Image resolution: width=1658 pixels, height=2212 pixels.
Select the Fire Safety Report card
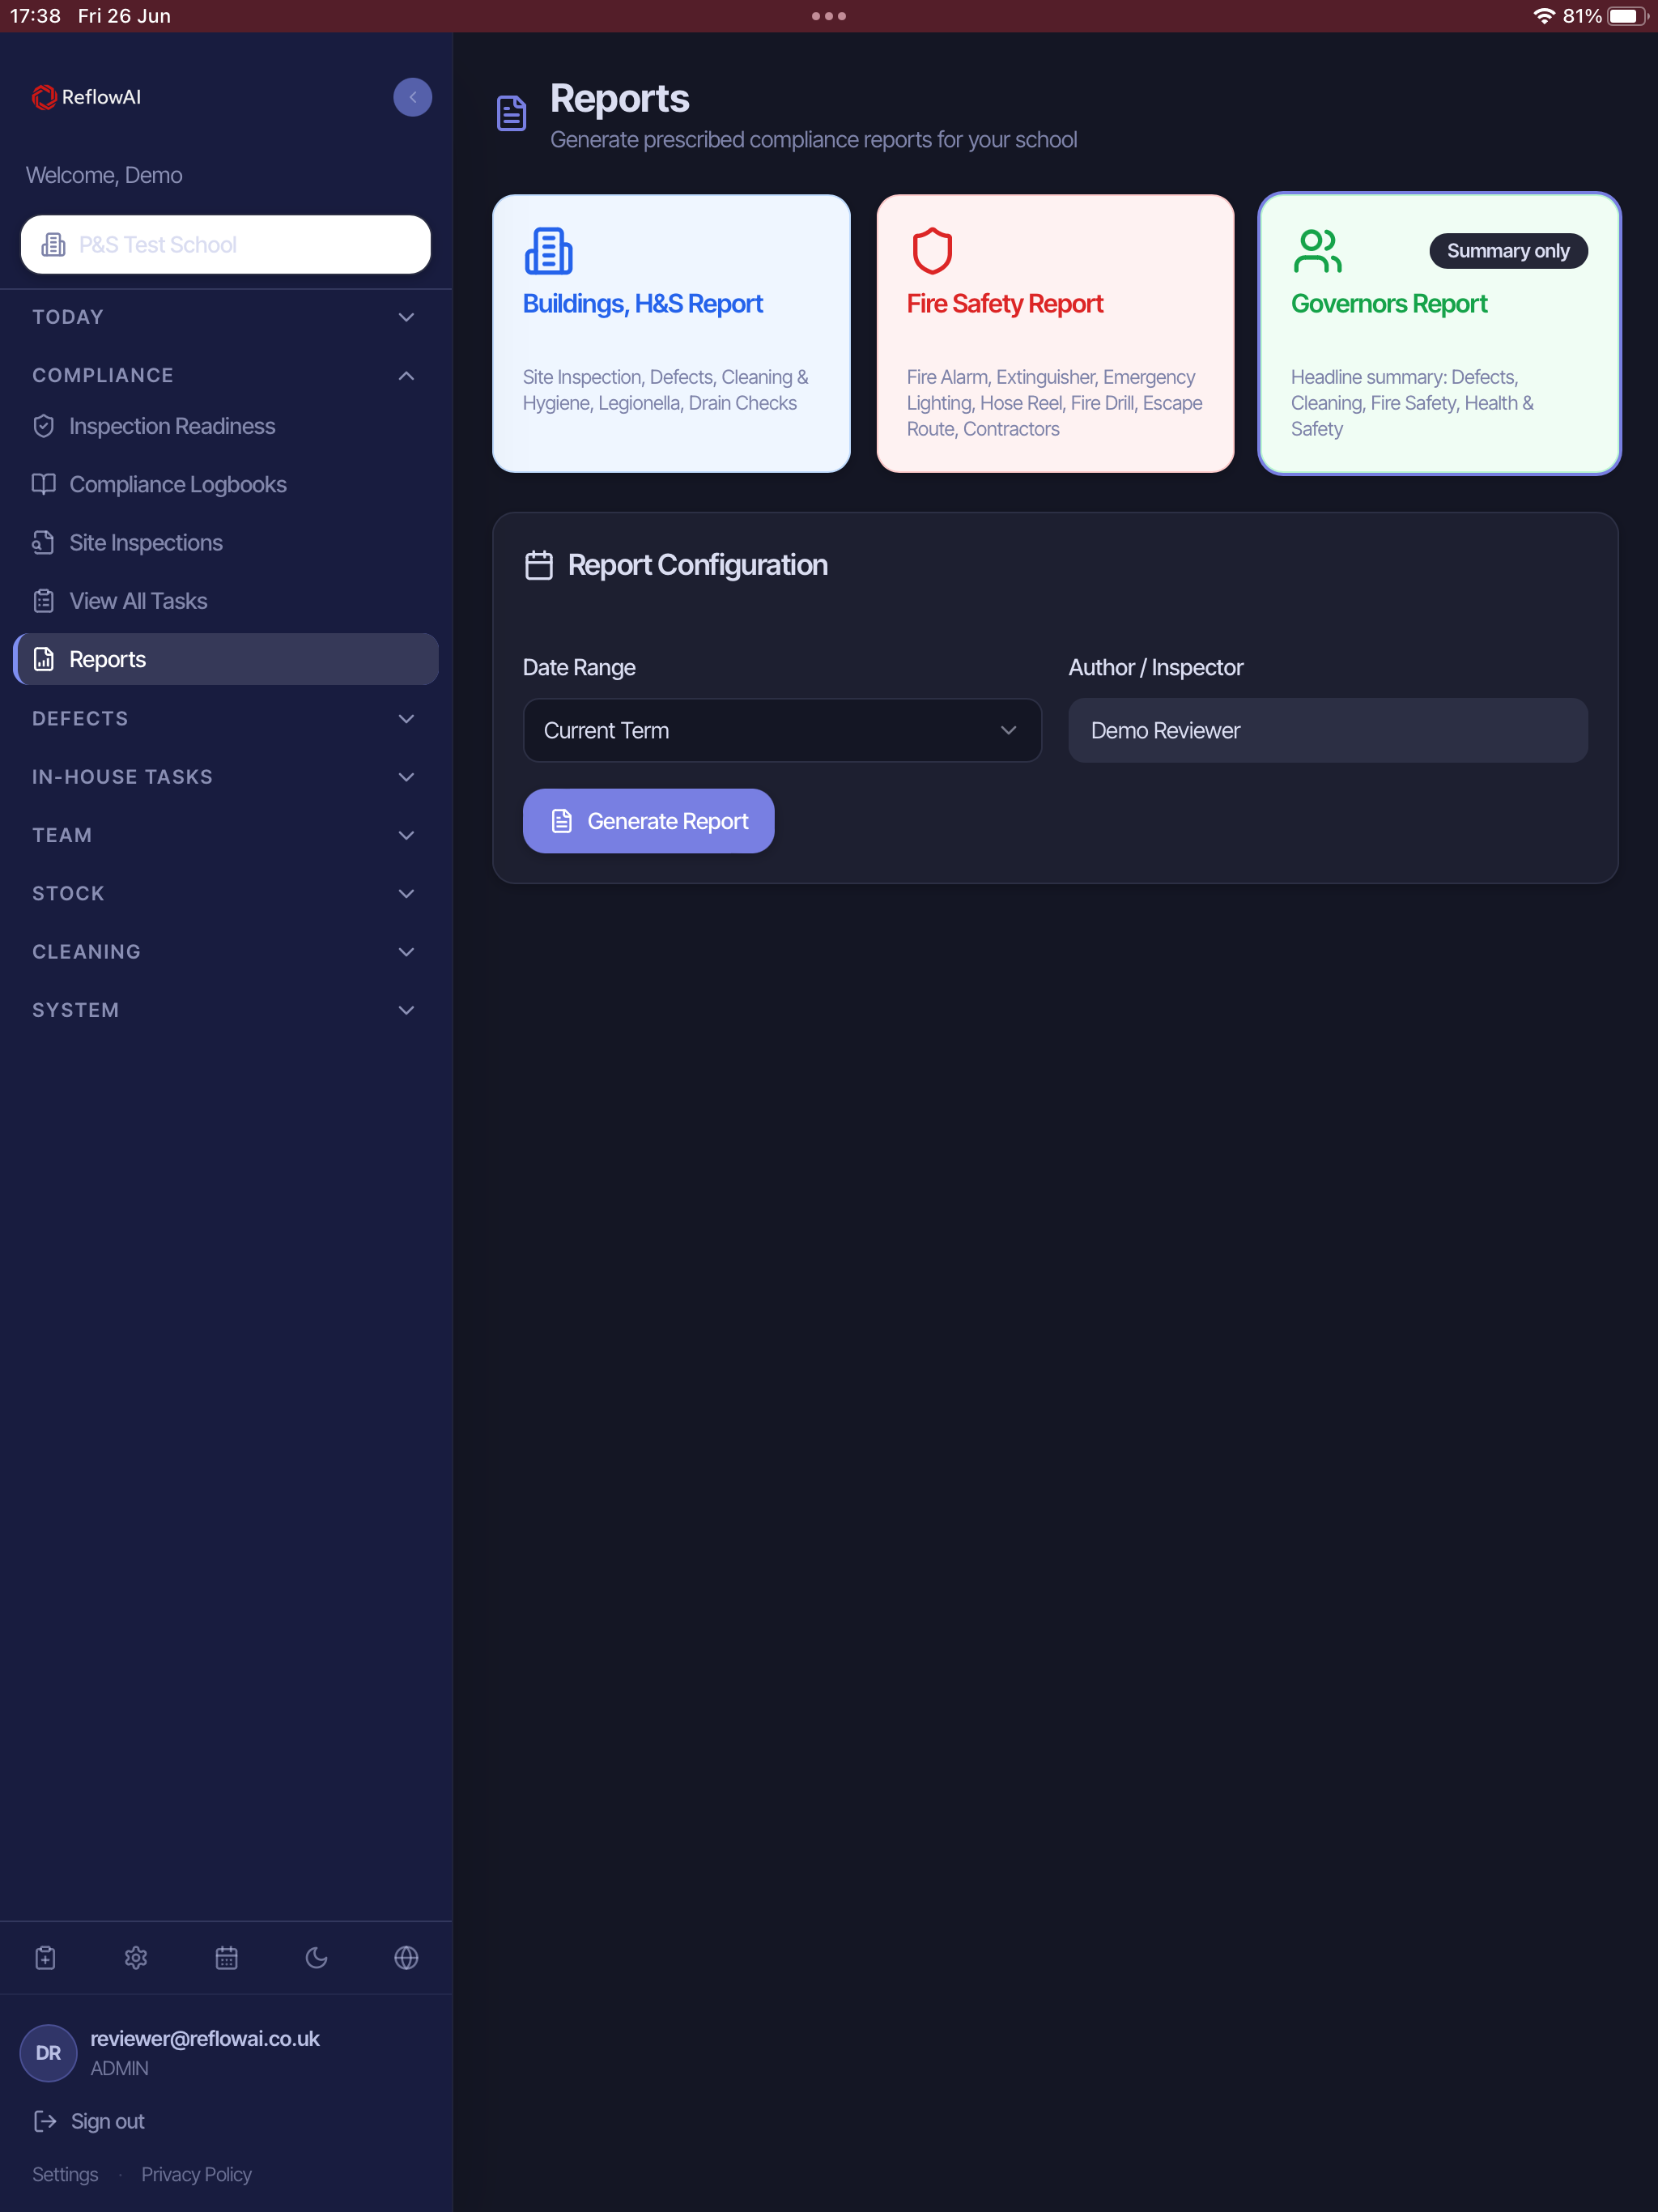[x=1055, y=333]
